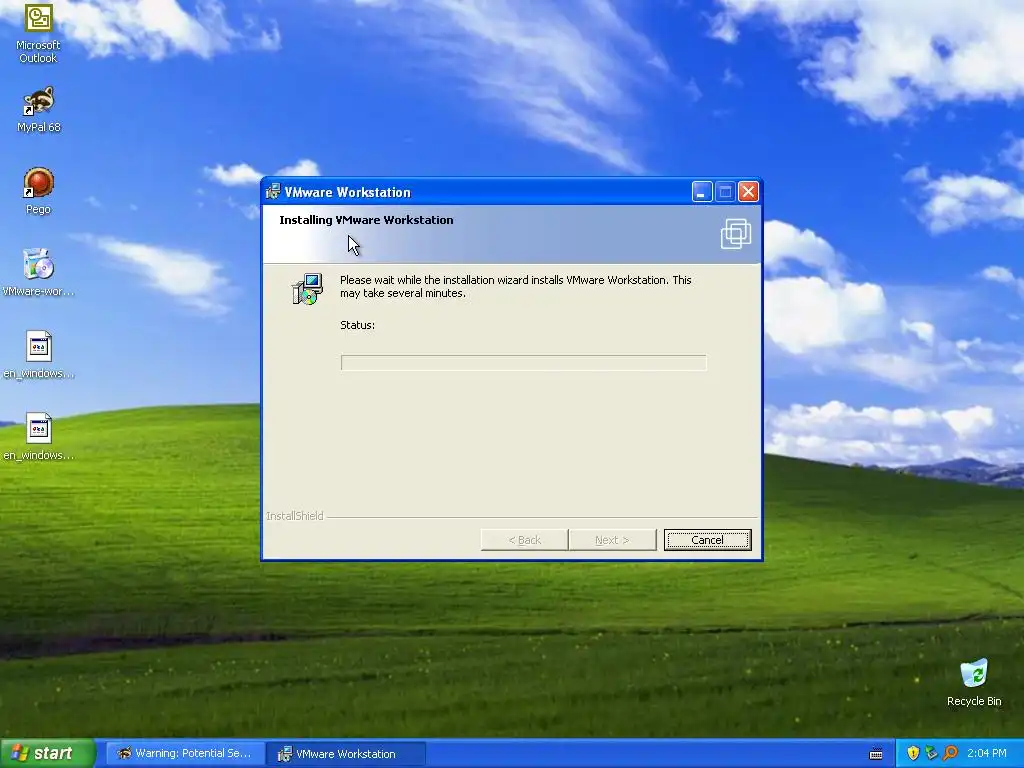Viewport: 1024px width, 768px height.
Task: Click the VMware Workstation taskbar button
Action: pos(346,754)
